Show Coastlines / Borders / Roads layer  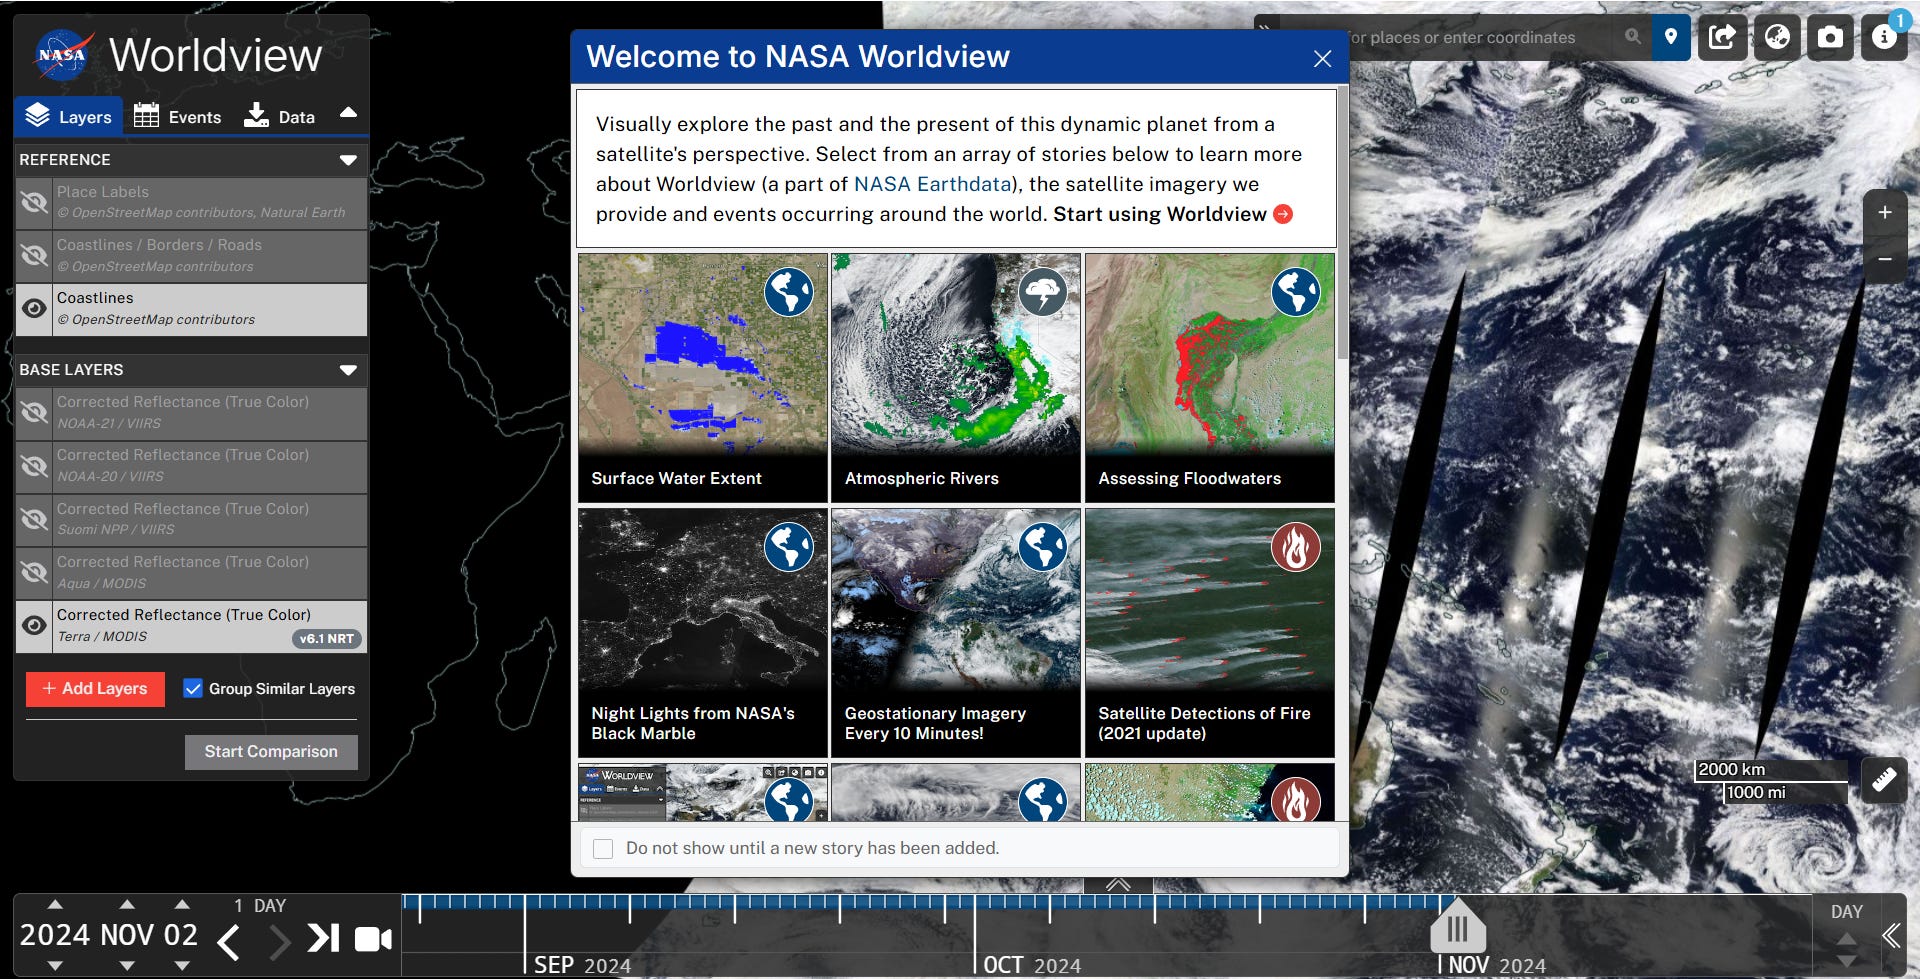[x=34, y=256]
